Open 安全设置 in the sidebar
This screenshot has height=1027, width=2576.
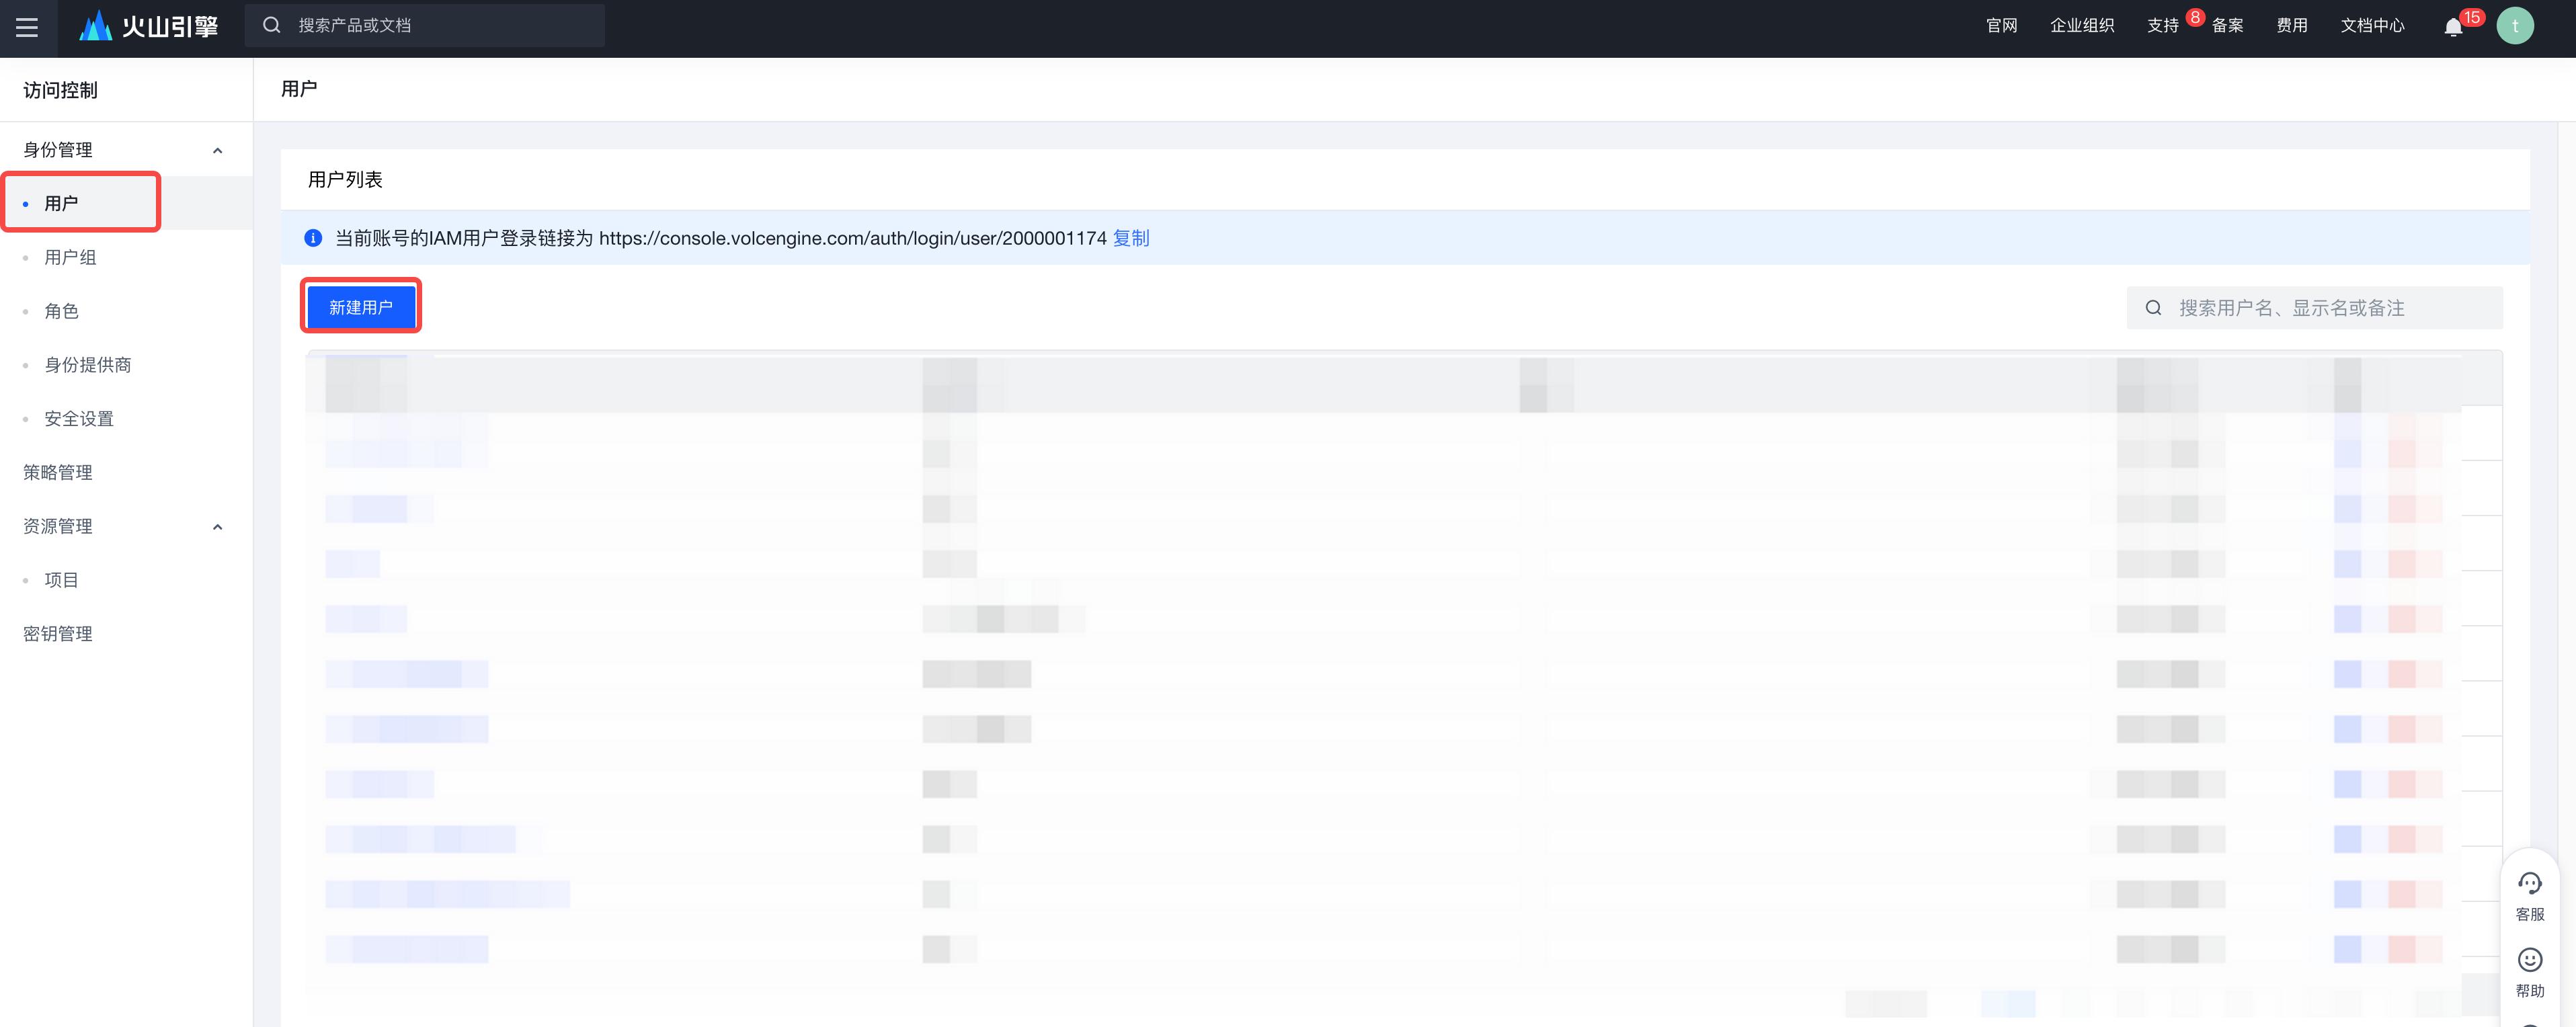79,418
